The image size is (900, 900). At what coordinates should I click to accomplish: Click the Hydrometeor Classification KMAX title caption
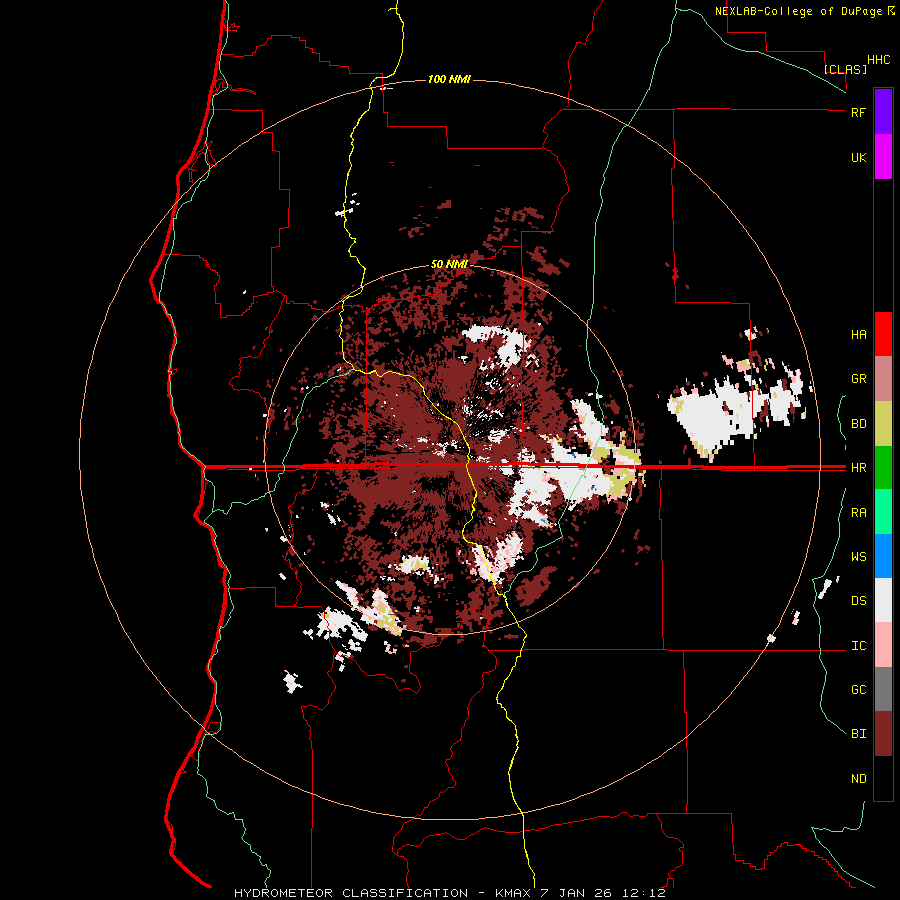pyautogui.click(x=449, y=893)
